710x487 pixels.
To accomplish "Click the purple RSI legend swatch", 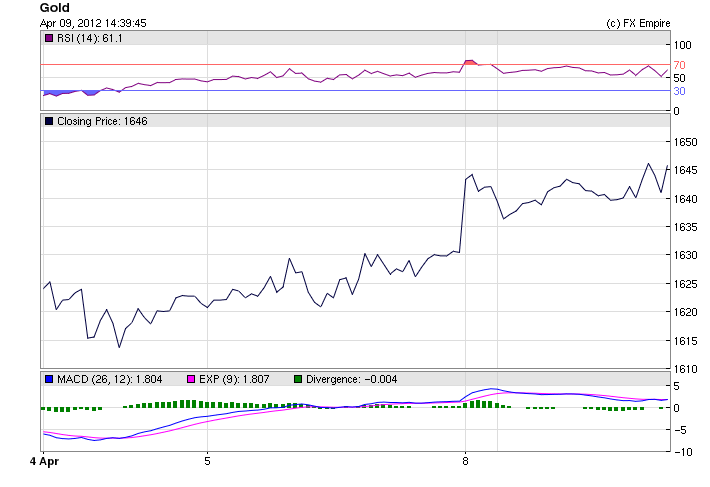I will (49, 38).
